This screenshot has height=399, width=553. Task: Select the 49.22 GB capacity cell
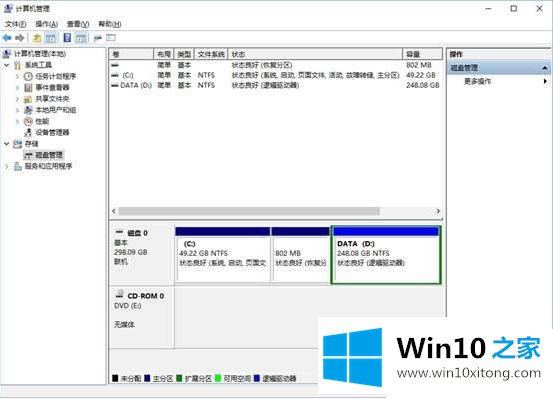[x=421, y=75]
